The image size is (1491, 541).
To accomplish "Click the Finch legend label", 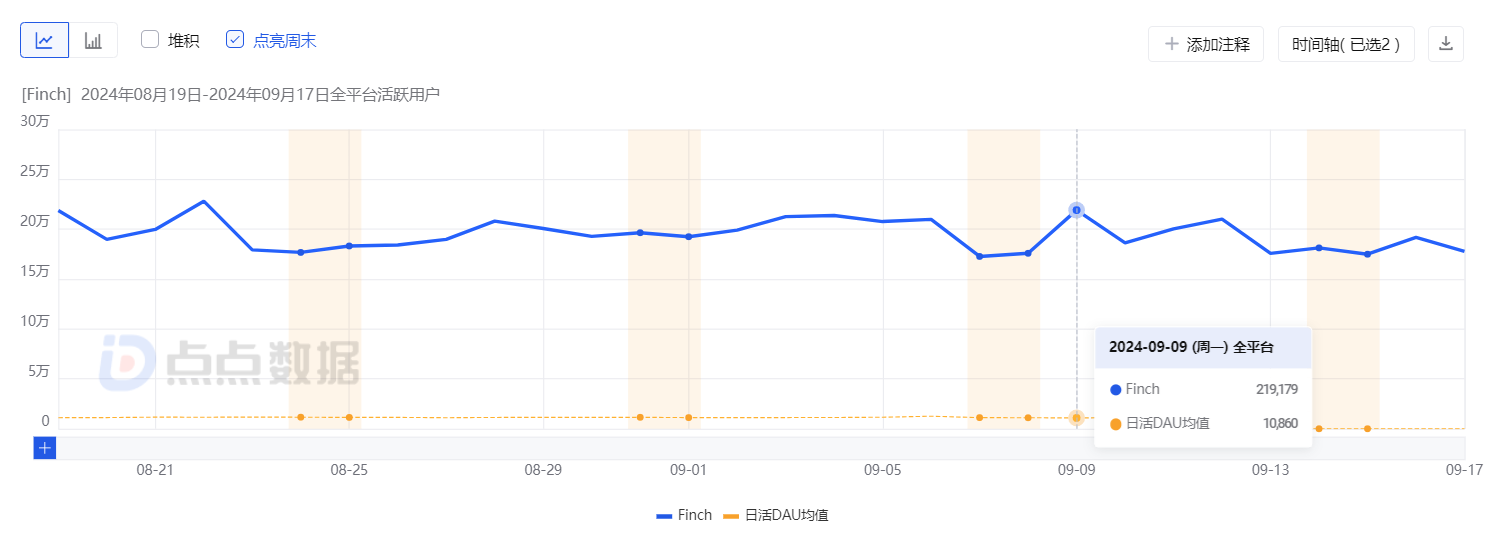I will tap(695, 515).
